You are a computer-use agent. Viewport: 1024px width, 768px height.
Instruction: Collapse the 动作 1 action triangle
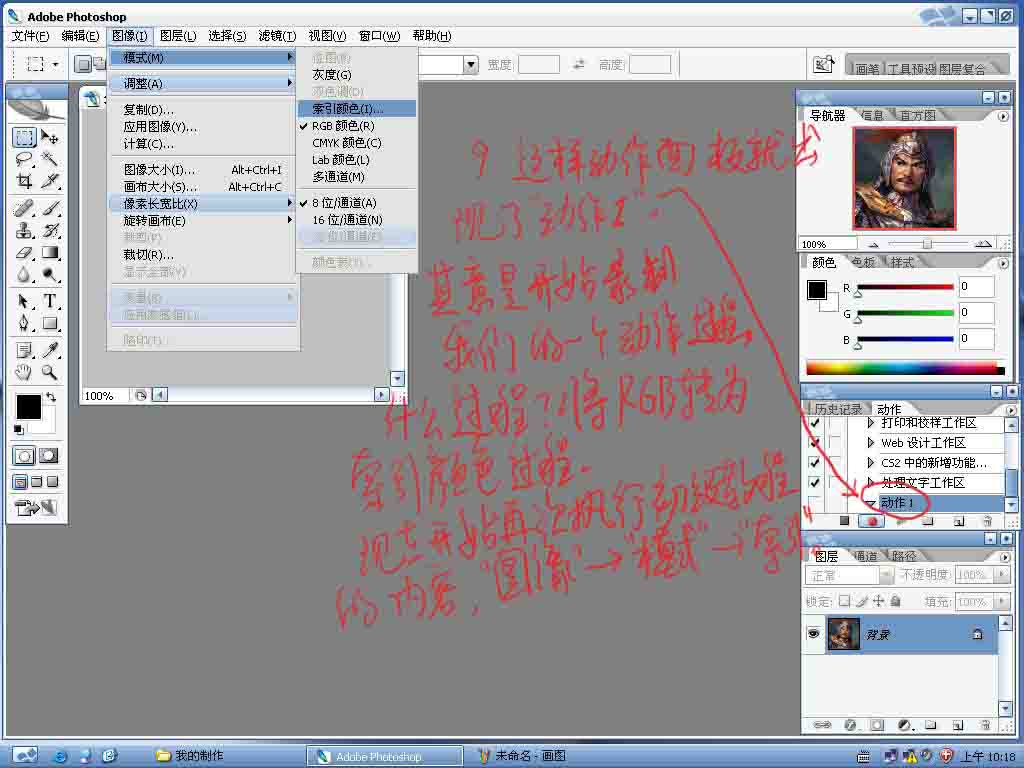870,503
